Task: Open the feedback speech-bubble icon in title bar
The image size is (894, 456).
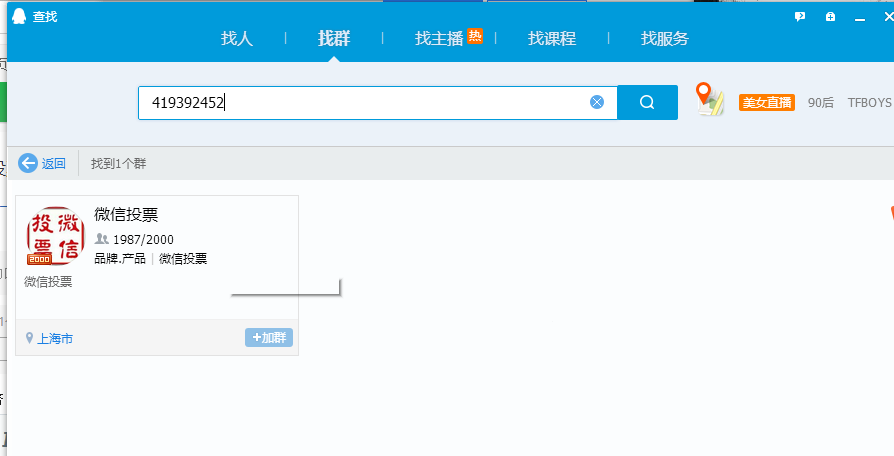Action: 800,17
